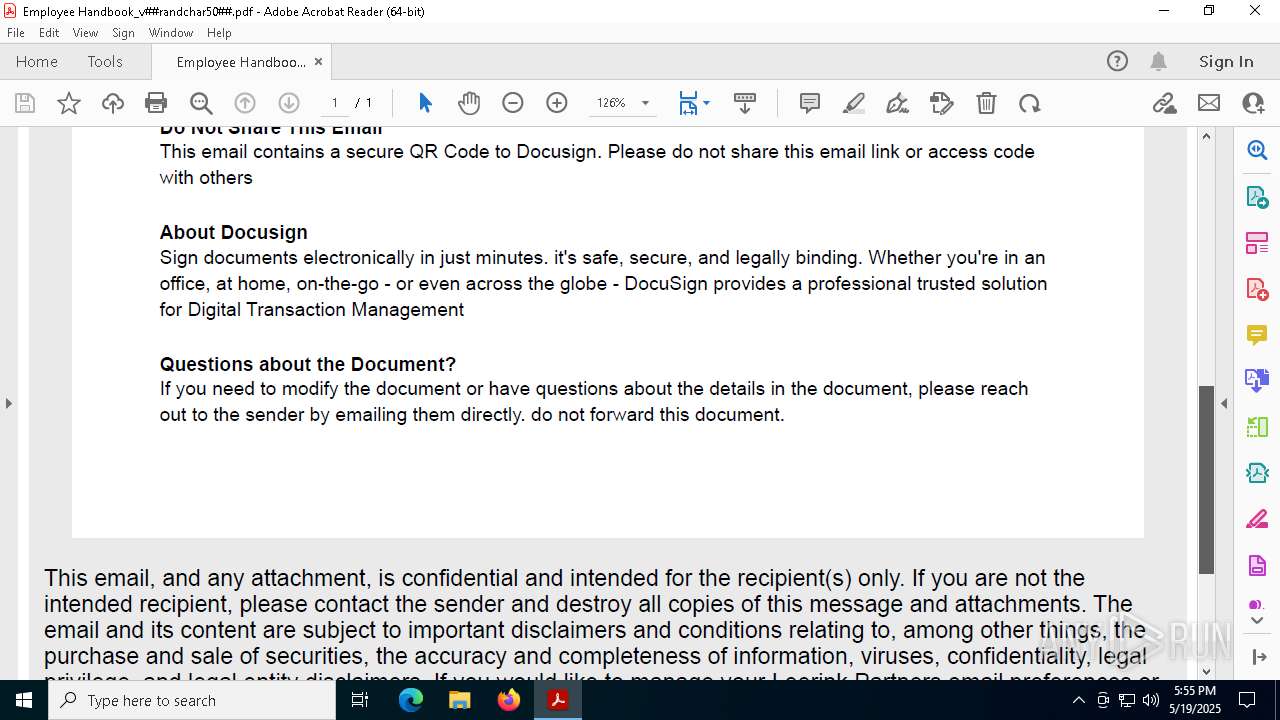Bookmark with the star icon
The image size is (1280, 720).
coord(69,103)
